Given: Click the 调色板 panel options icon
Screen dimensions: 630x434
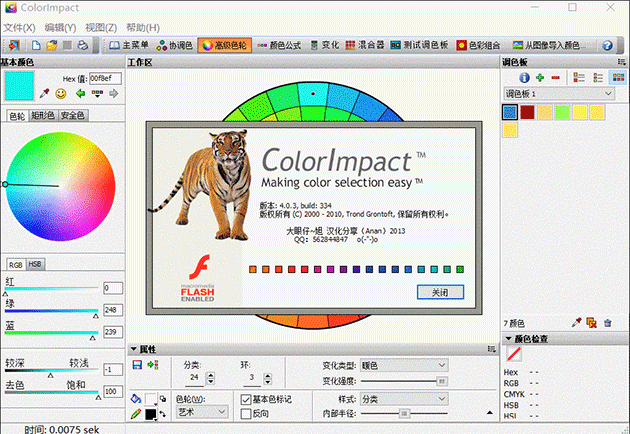Looking at the screenshot, I should point(622,62).
